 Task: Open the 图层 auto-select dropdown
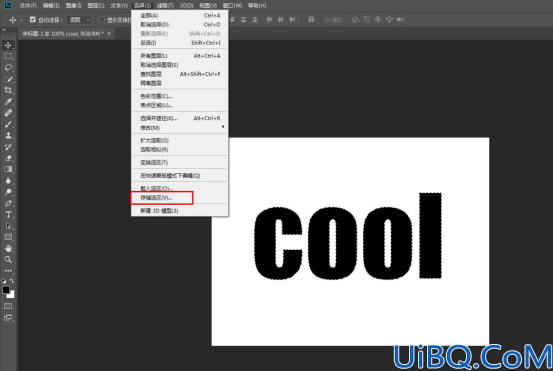point(79,20)
